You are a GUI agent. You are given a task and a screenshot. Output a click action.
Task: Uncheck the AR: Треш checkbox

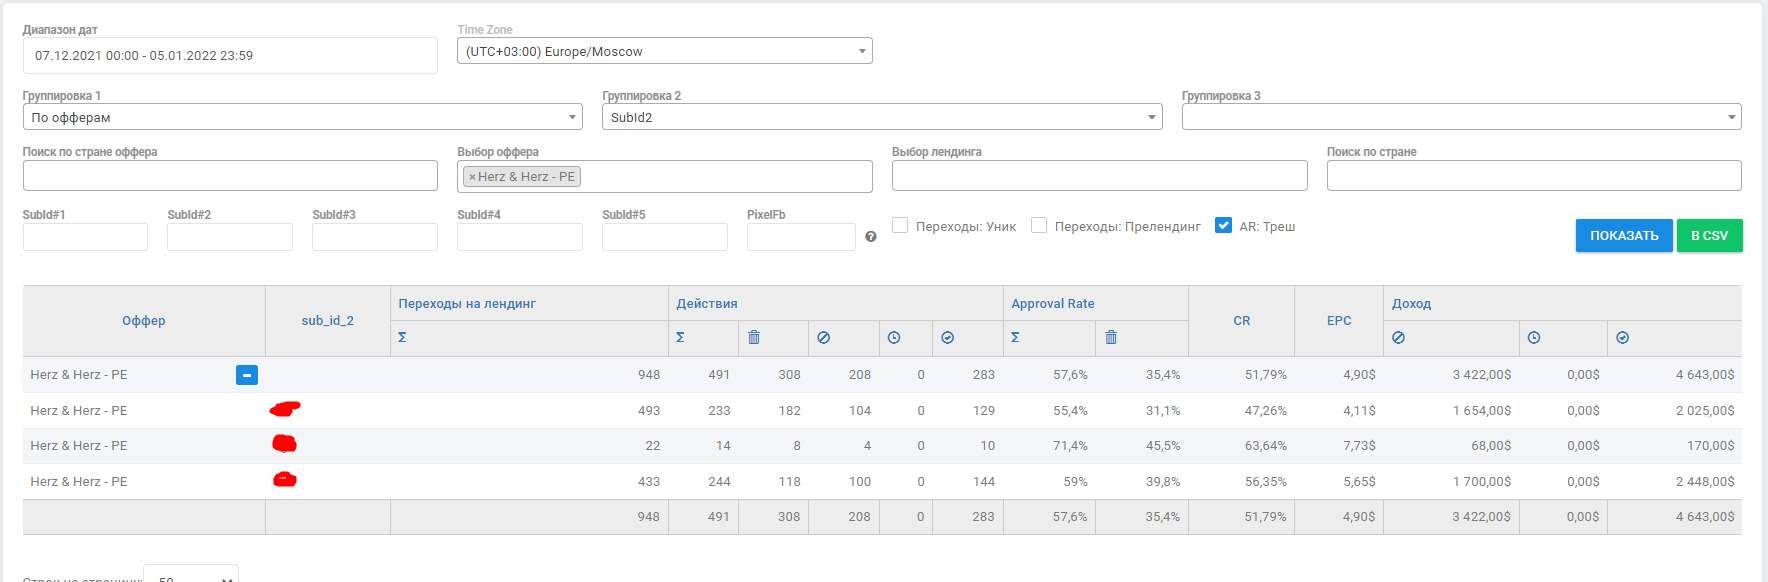click(x=1223, y=226)
